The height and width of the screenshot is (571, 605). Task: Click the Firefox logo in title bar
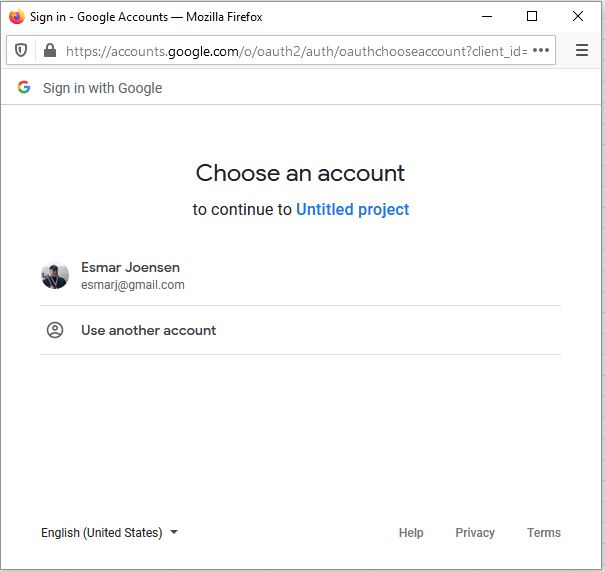[x=16, y=16]
